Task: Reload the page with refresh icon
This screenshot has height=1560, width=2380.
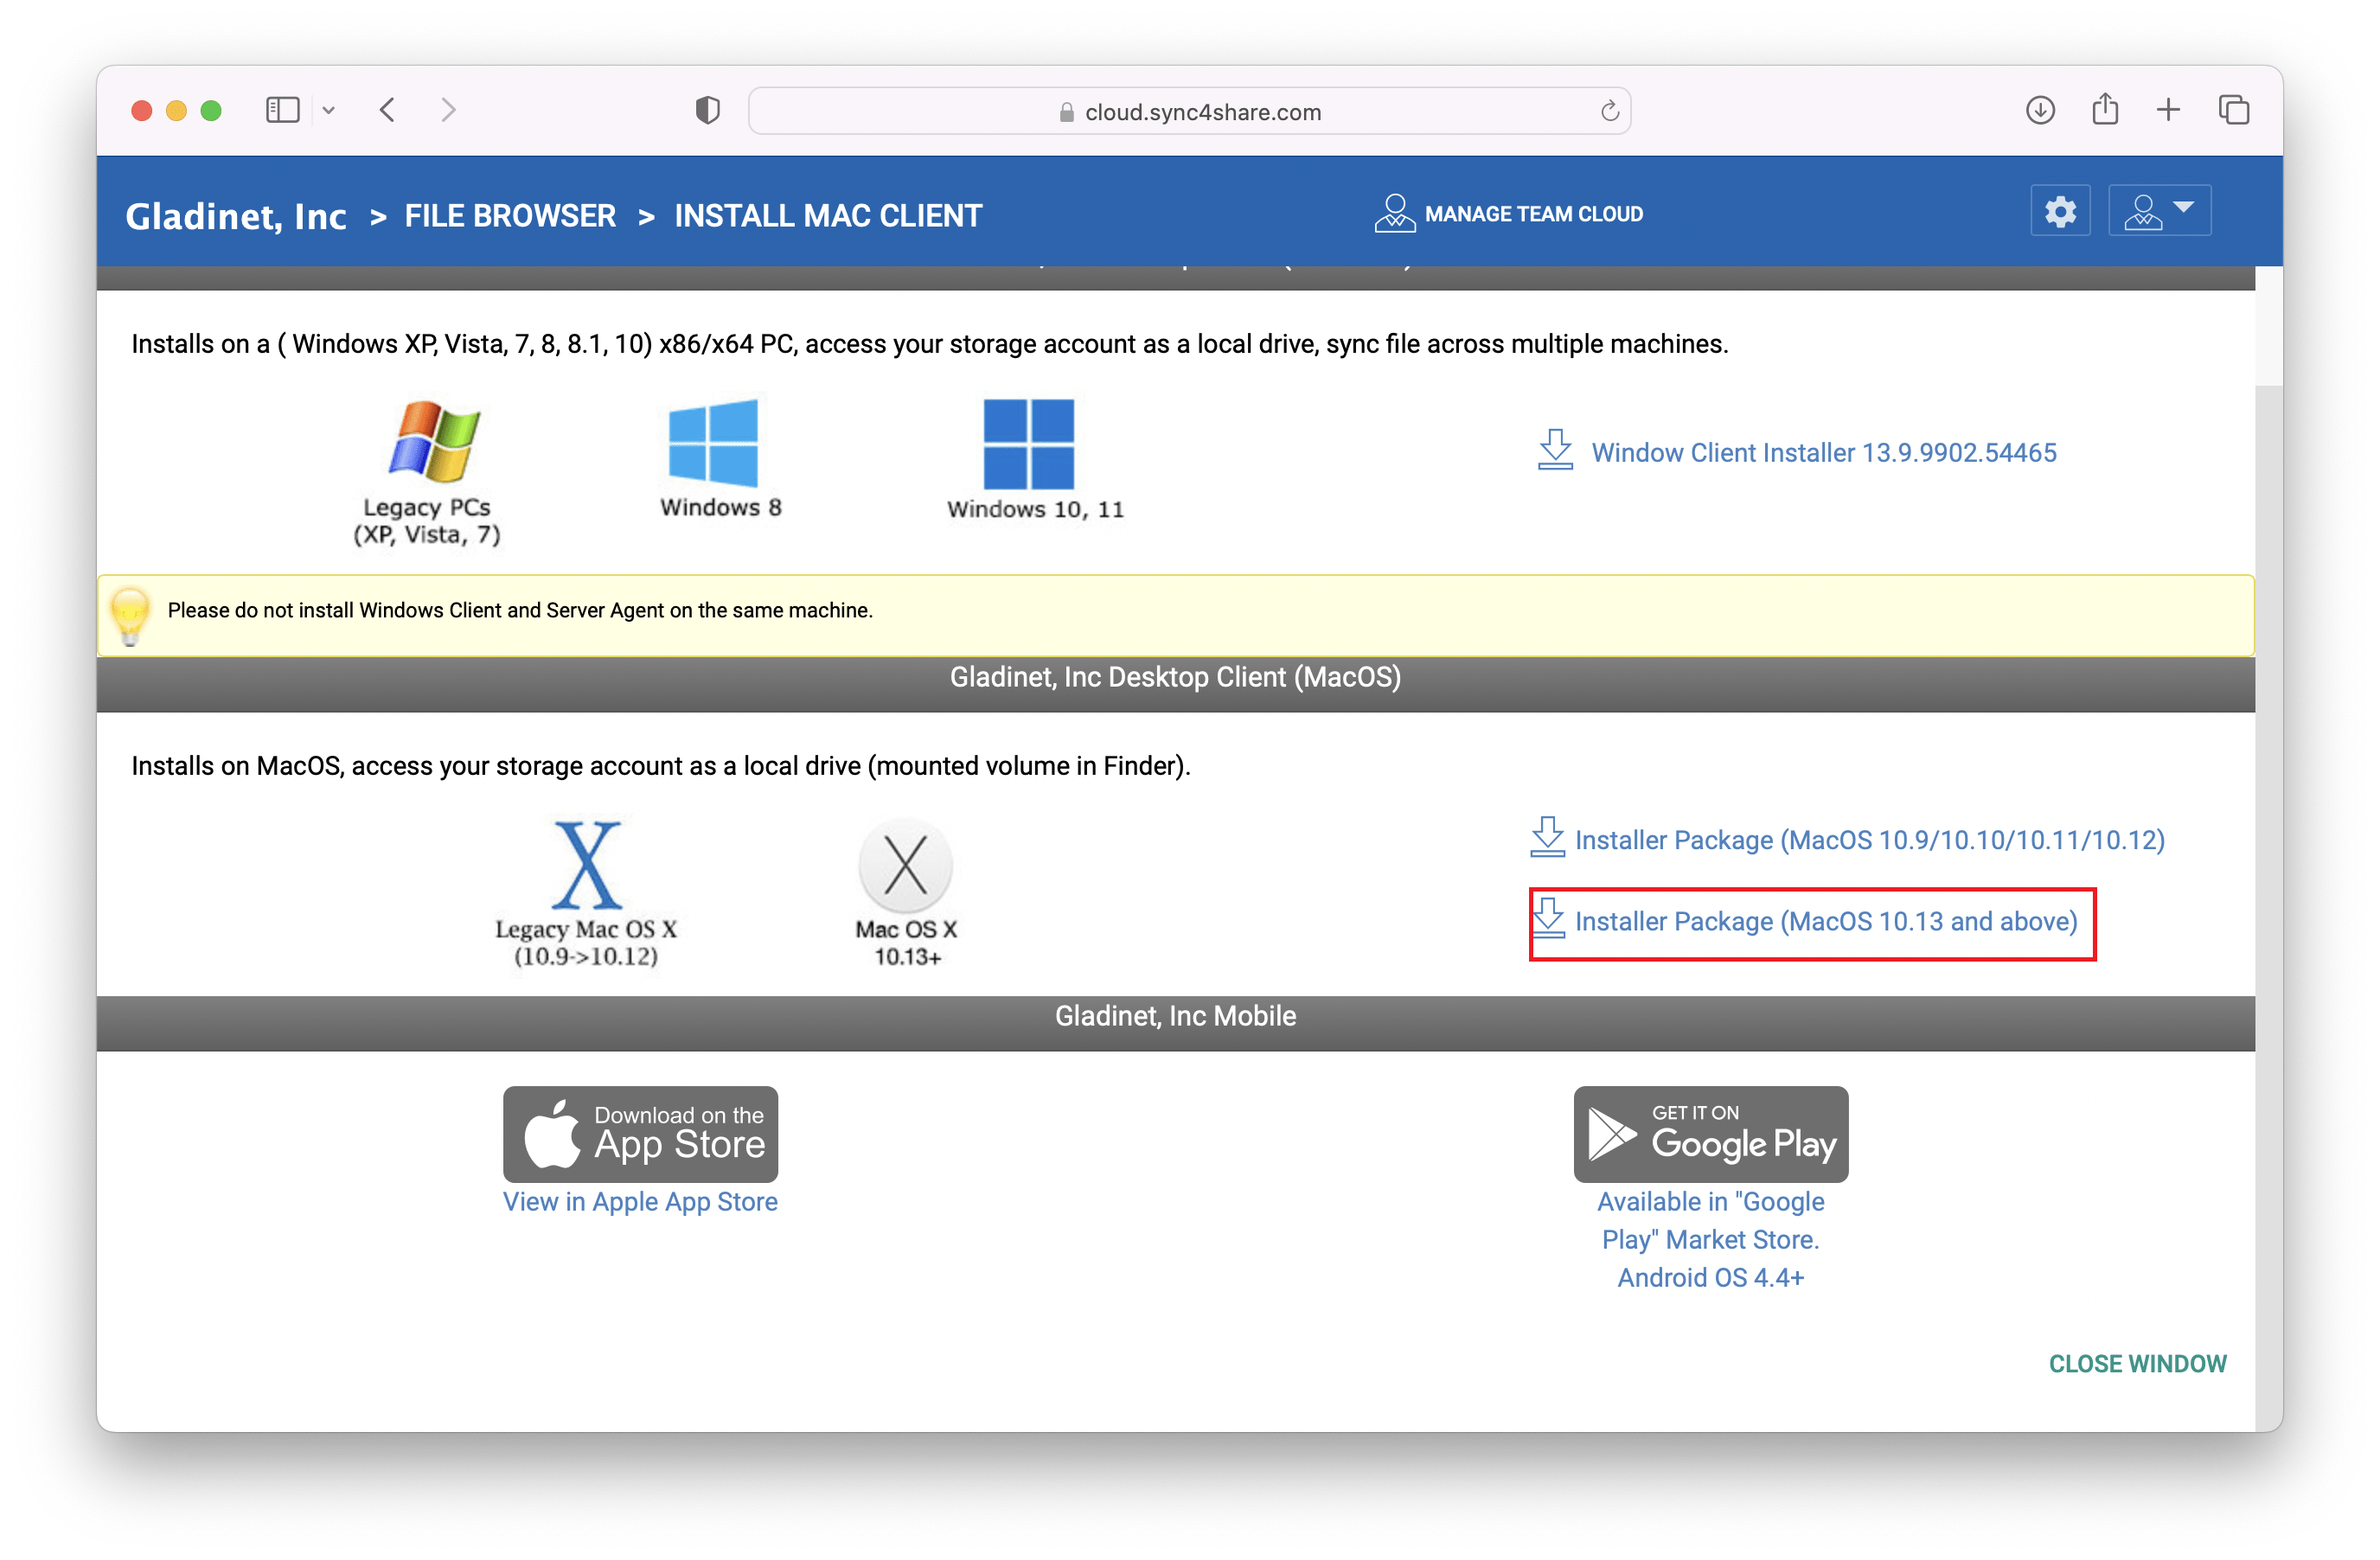Action: [1609, 111]
